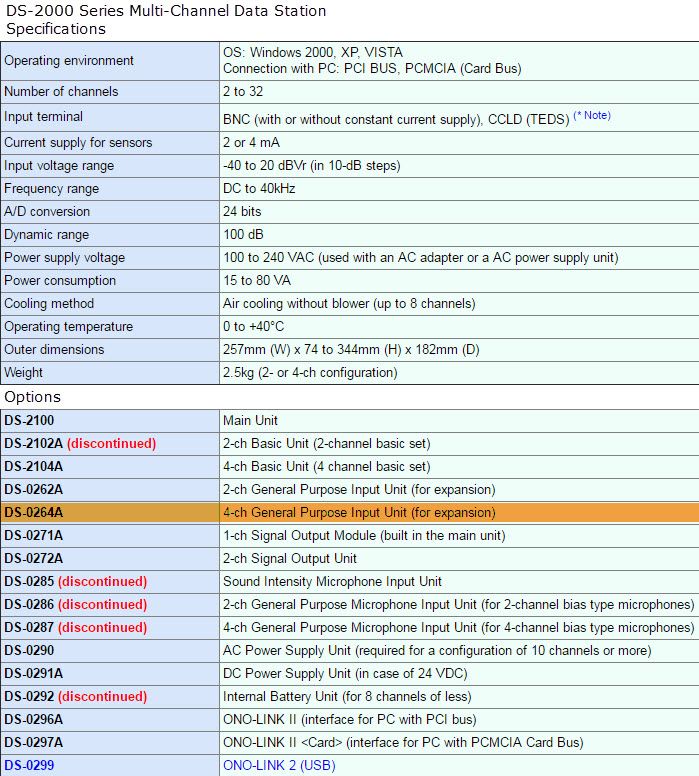Click the 'Frequency range' label
The image size is (699, 776).
point(51,189)
